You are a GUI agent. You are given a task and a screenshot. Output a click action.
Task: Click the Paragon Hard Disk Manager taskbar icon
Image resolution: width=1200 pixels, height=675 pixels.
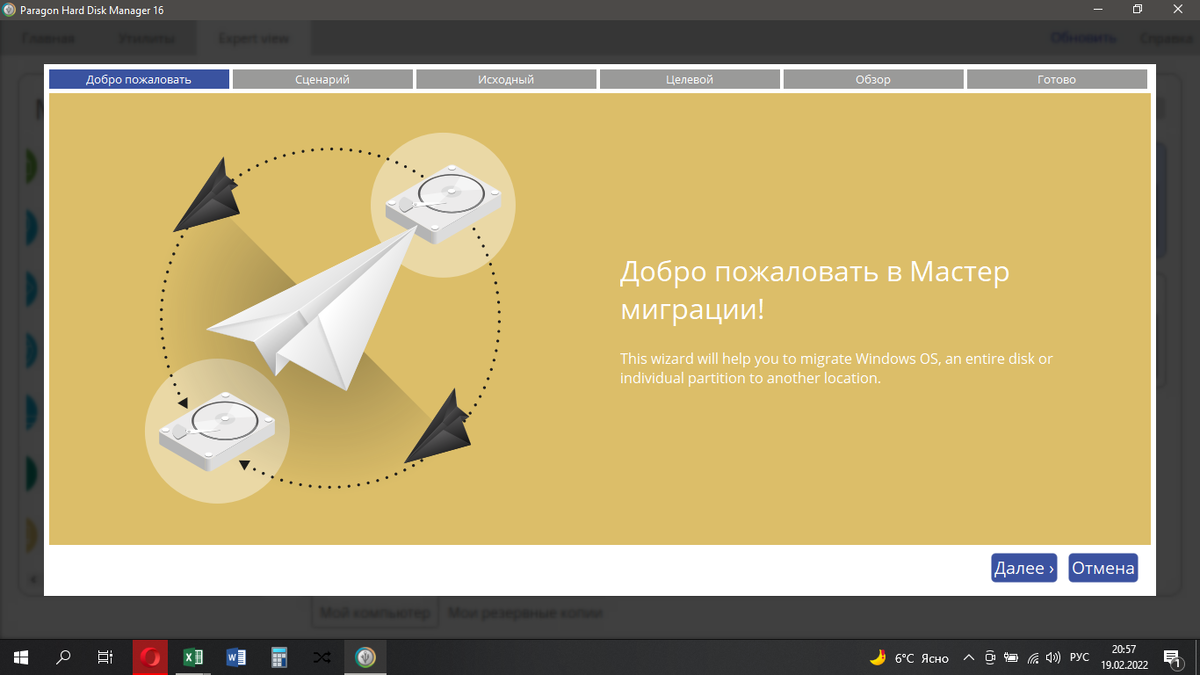tap(365, 657)
